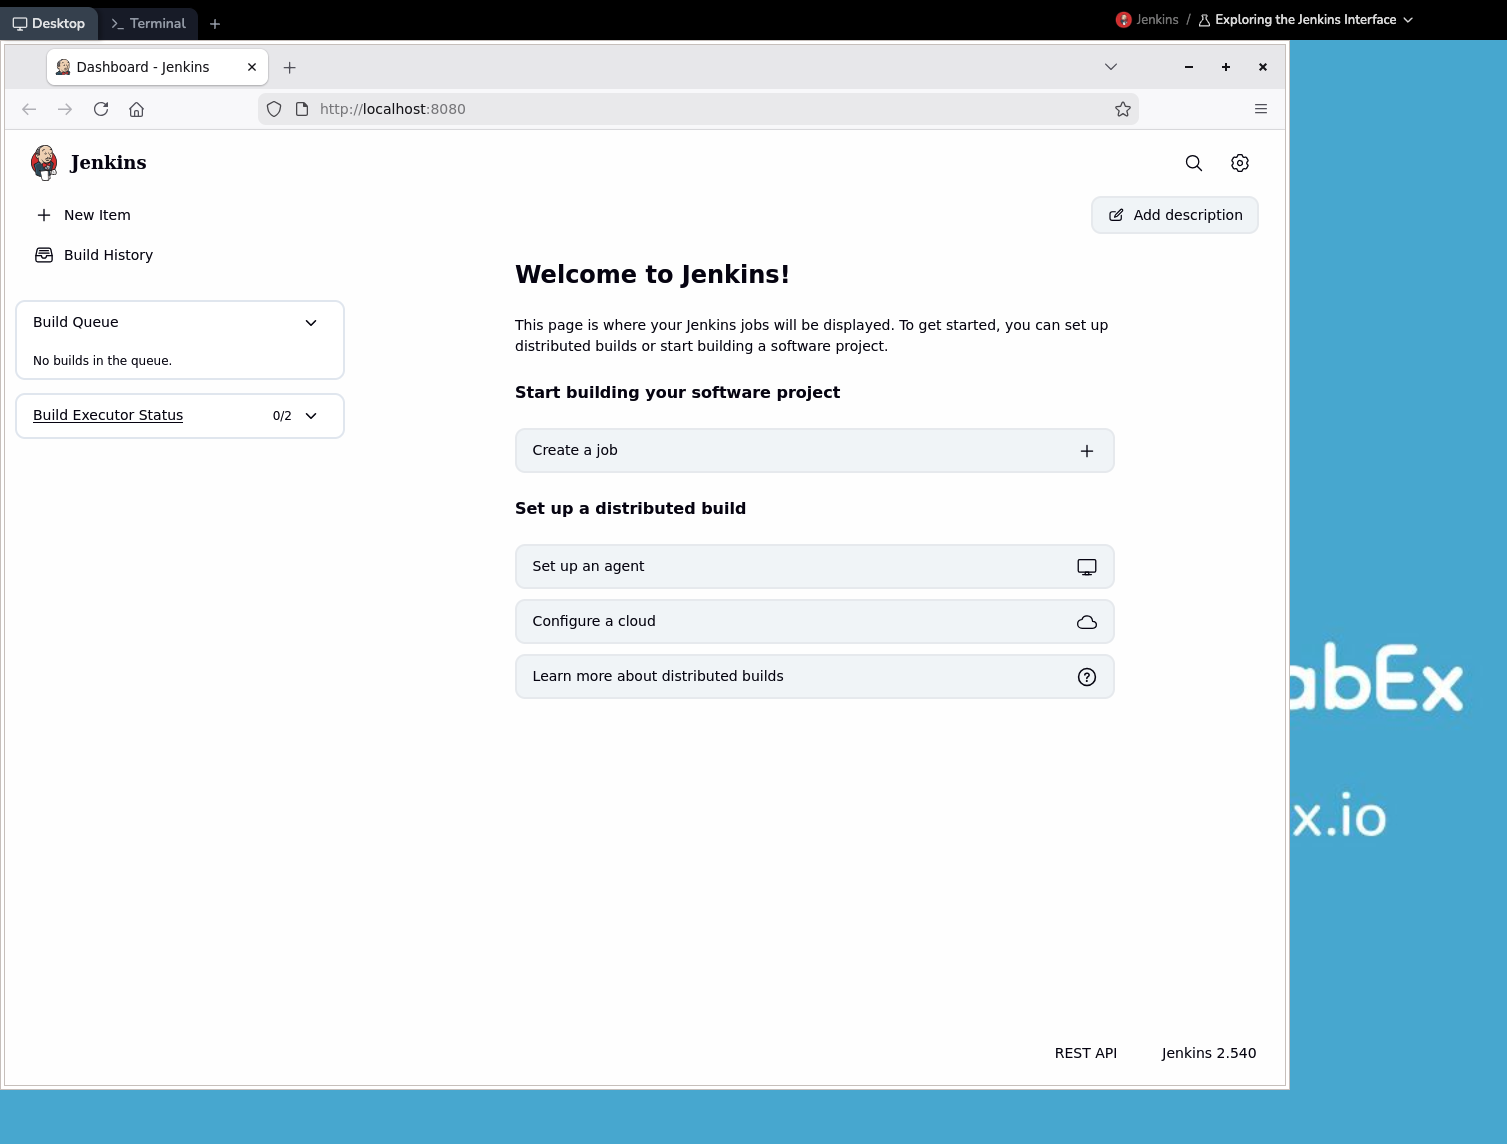Click the plus icon on Create a job

click(1086, 450)
